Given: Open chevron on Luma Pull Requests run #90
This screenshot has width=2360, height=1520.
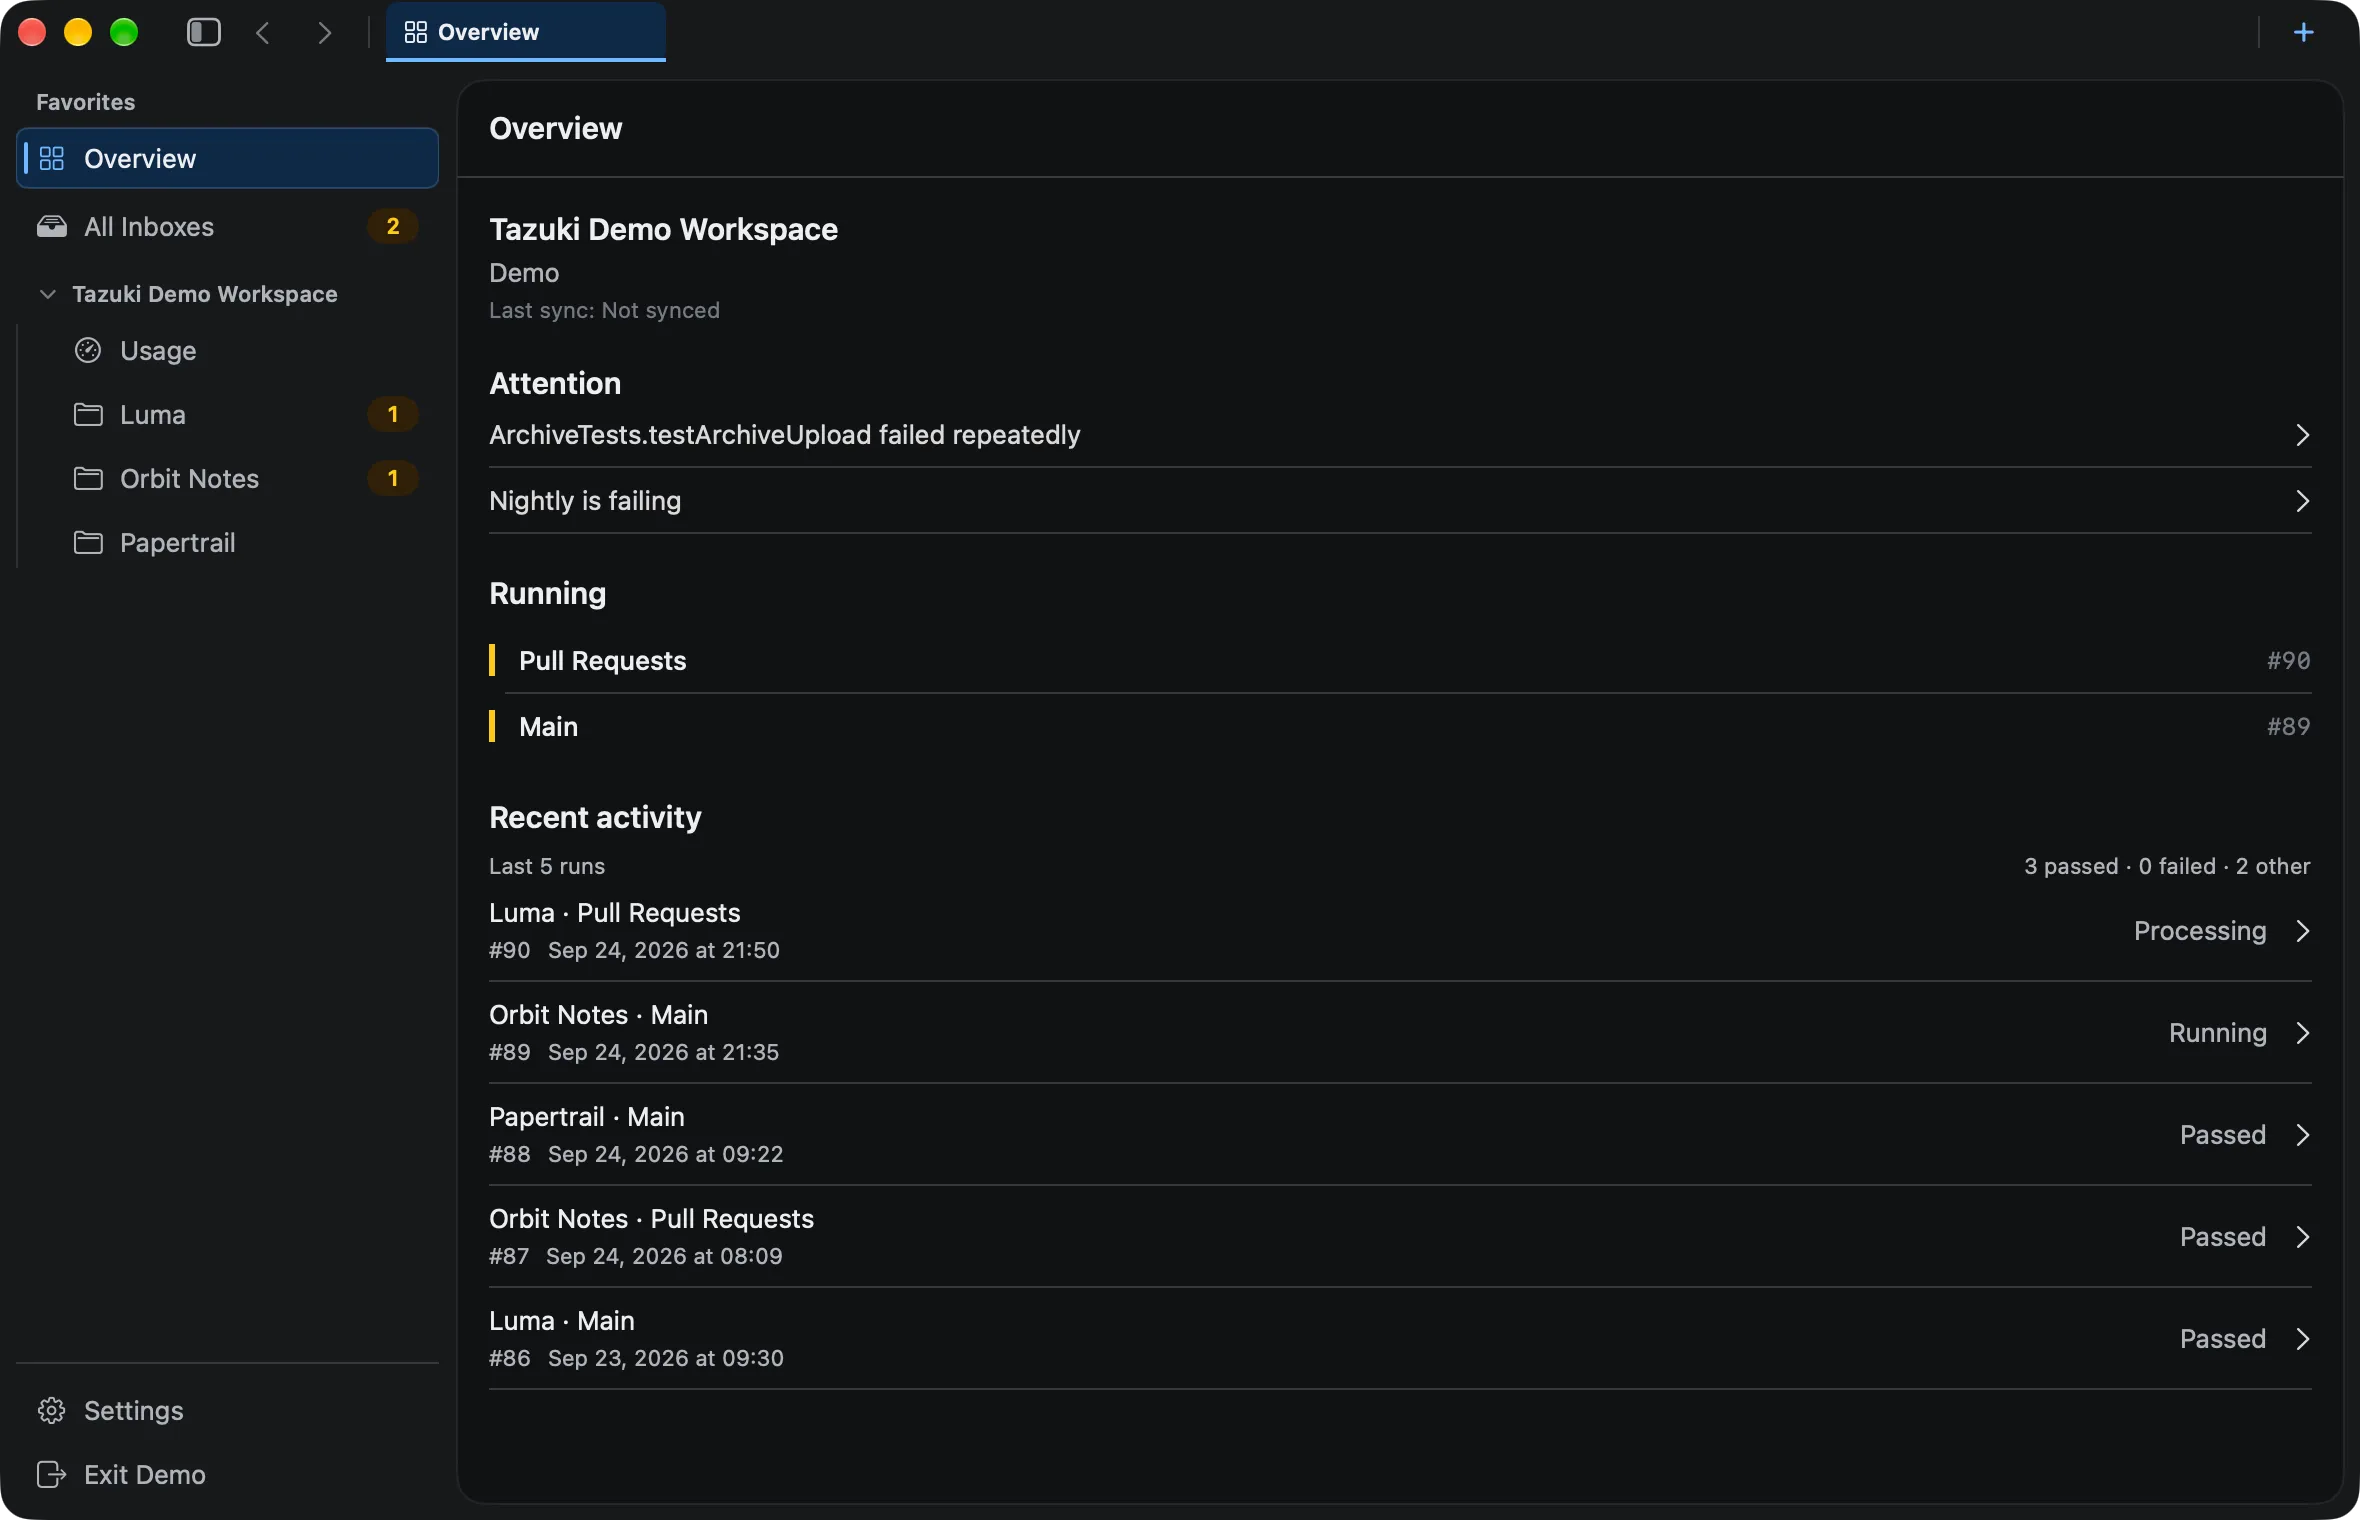Looking at the screenshot, I should [x=2302, y=930].
